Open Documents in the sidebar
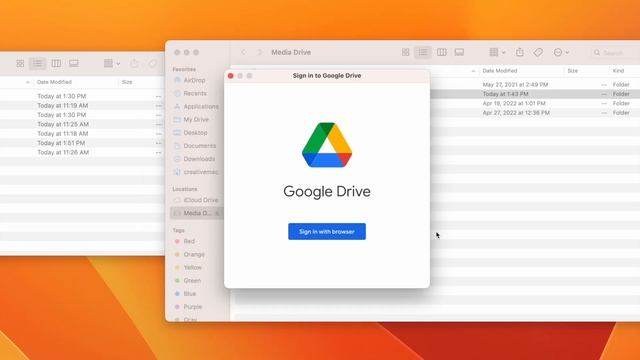 (x=195, y=146)
